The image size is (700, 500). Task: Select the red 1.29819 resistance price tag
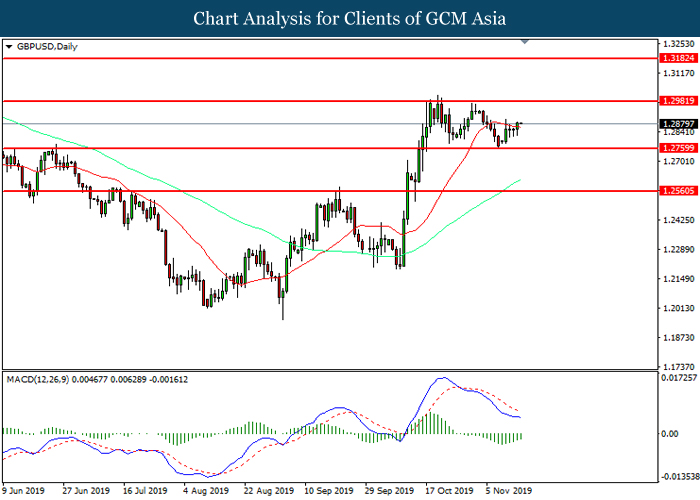click(678, 101)
